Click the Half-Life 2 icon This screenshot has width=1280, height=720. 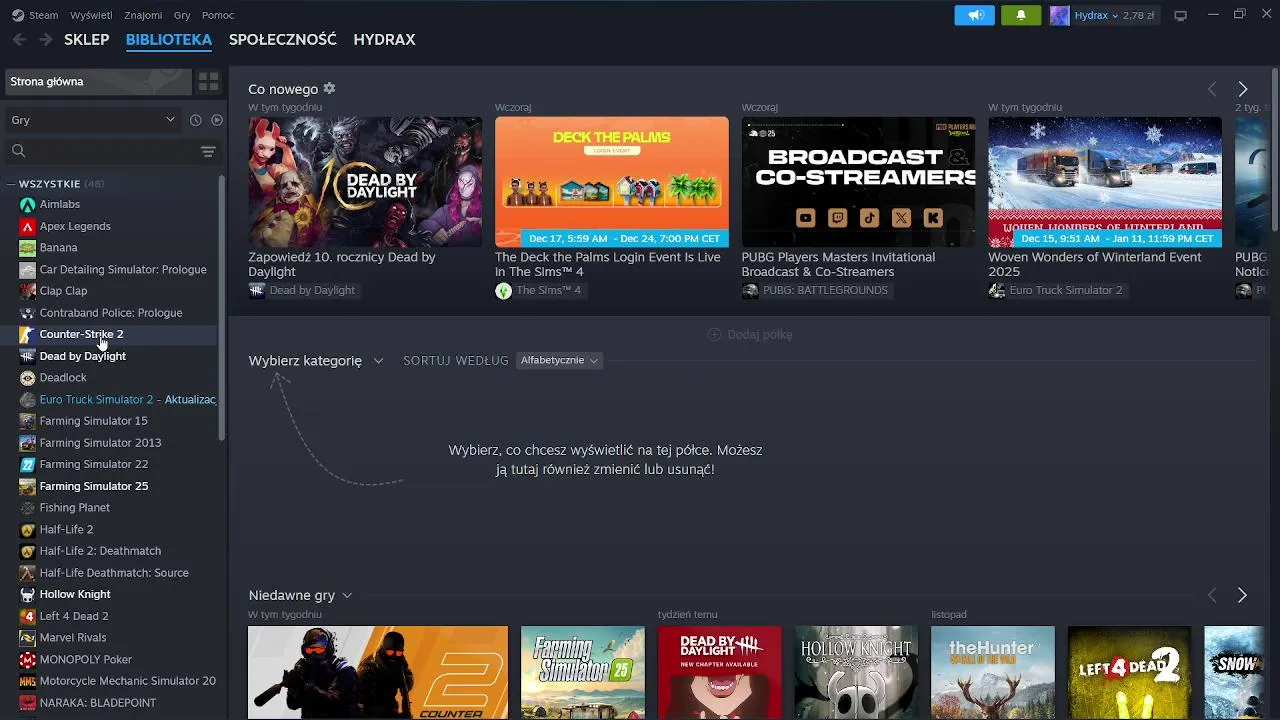pyautogui.click(x=27, y=529)
